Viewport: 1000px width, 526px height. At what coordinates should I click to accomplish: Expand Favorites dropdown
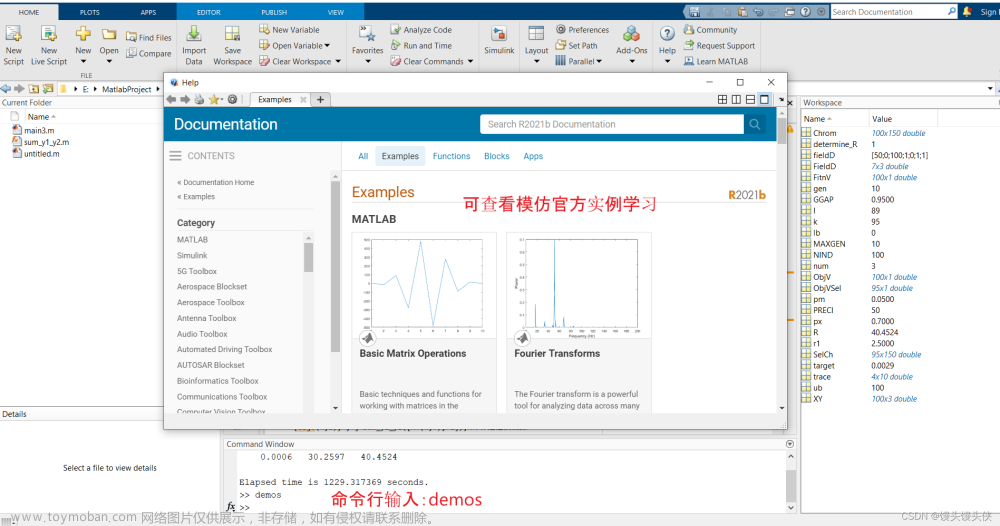(367, 62)
